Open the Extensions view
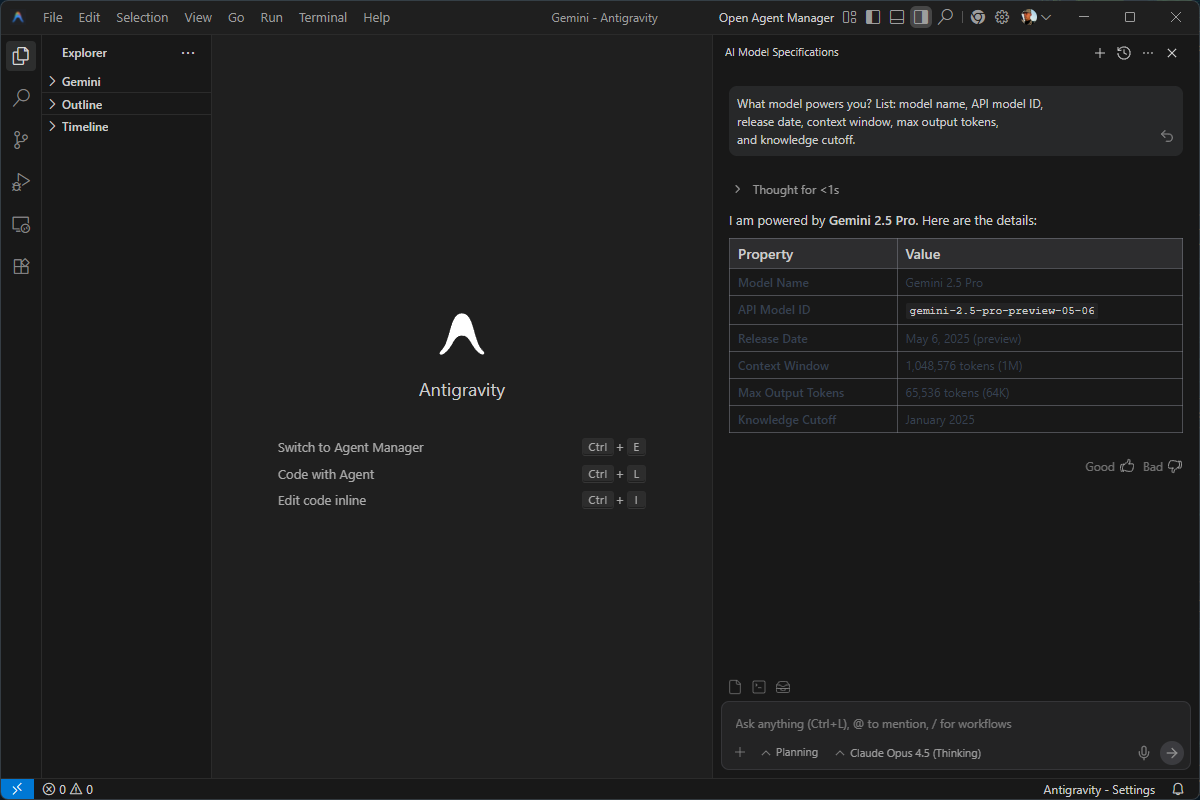 pyautogui.click(x=20, y=266)
